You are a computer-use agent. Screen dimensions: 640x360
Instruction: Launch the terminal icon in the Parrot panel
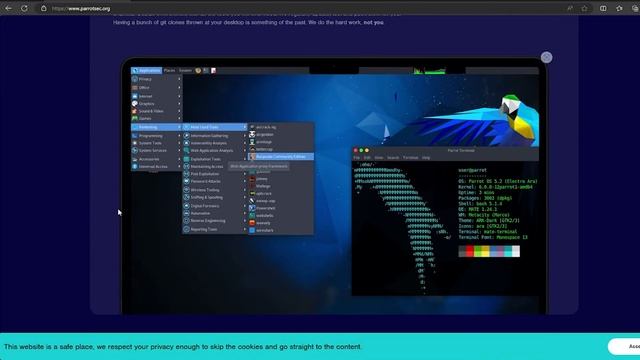click(x=206, y=71)
